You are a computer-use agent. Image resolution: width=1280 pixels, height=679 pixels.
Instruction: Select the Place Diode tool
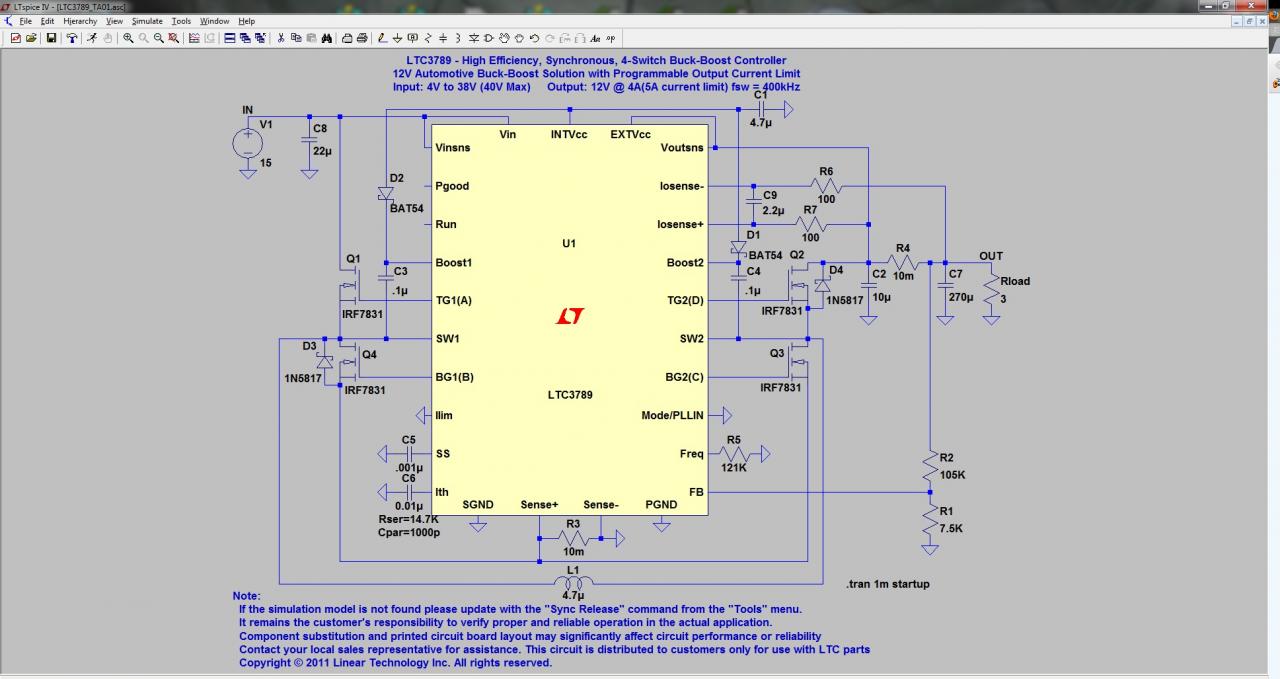point(474,38)
